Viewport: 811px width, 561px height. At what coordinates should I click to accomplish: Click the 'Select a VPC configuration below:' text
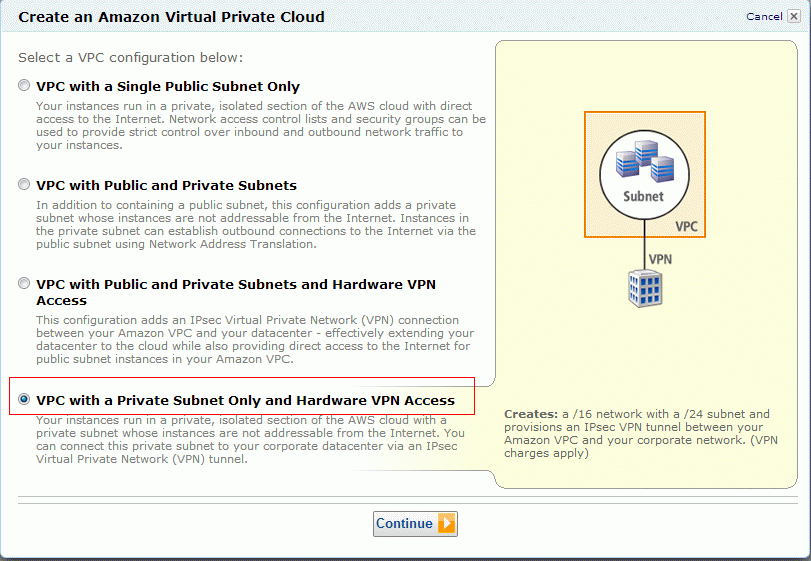click(x=130, y=57)
